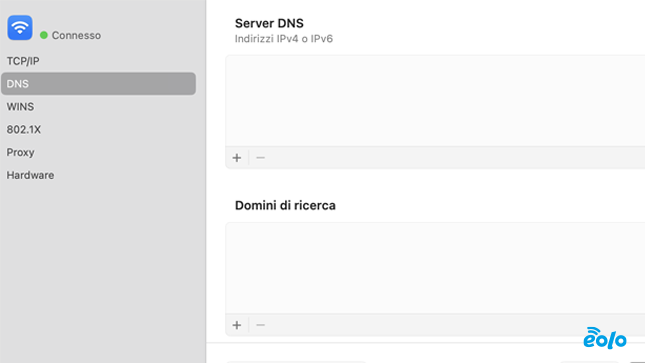Click the Server DNS heading
This screenshot has height=363, width=645.
point(269,23)
